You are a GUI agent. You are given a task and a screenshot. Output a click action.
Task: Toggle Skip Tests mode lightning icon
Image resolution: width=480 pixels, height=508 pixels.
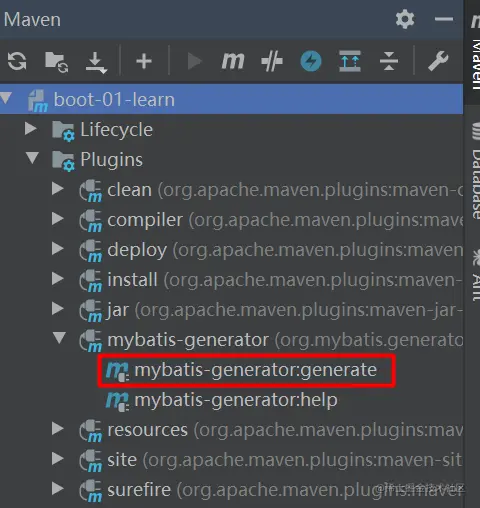point(311,61)
